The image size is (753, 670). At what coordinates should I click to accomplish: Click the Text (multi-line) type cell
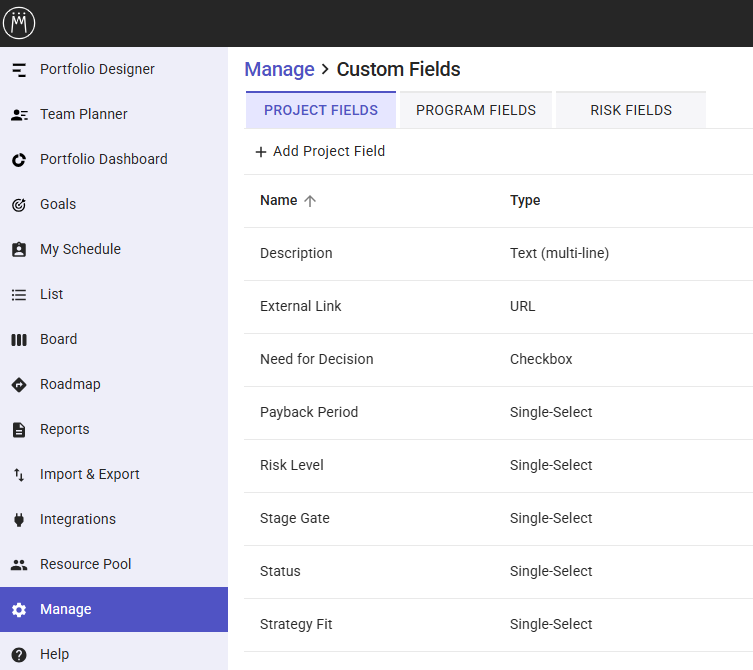pyautogui.click(x=559, y=253)
